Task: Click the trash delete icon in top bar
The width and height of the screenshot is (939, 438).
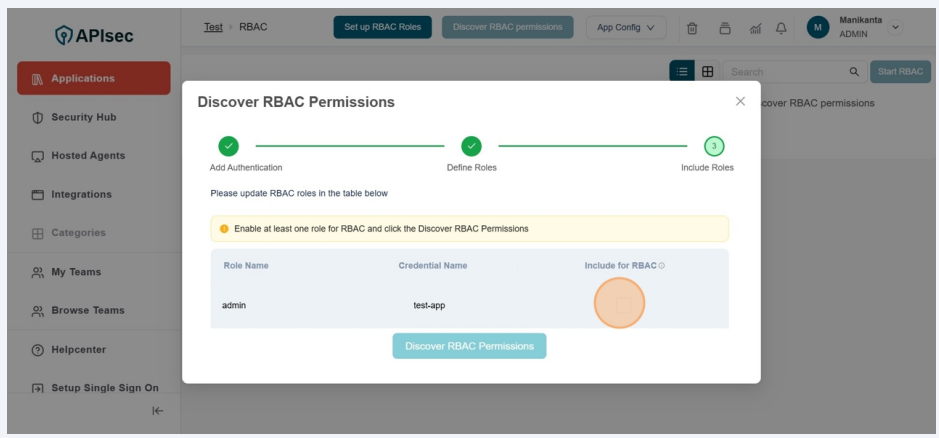Action: (x=692, y=27)
